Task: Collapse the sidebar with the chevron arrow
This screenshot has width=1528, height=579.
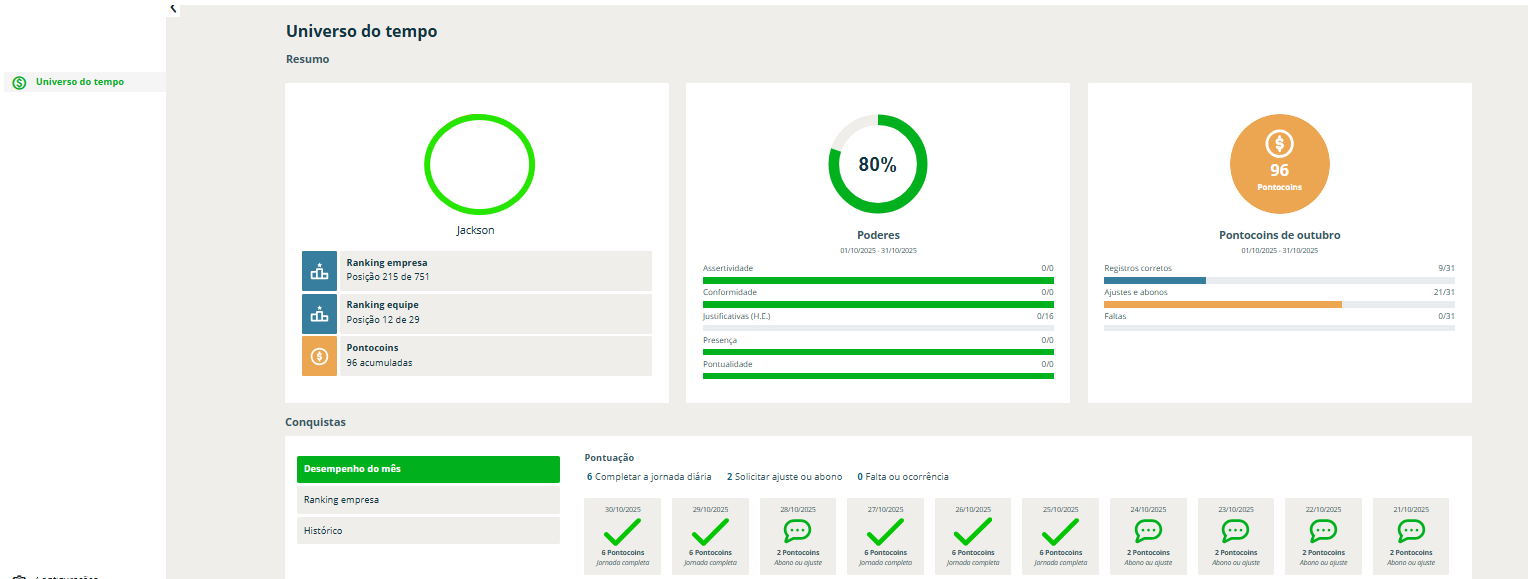Action: coord(173,8)
